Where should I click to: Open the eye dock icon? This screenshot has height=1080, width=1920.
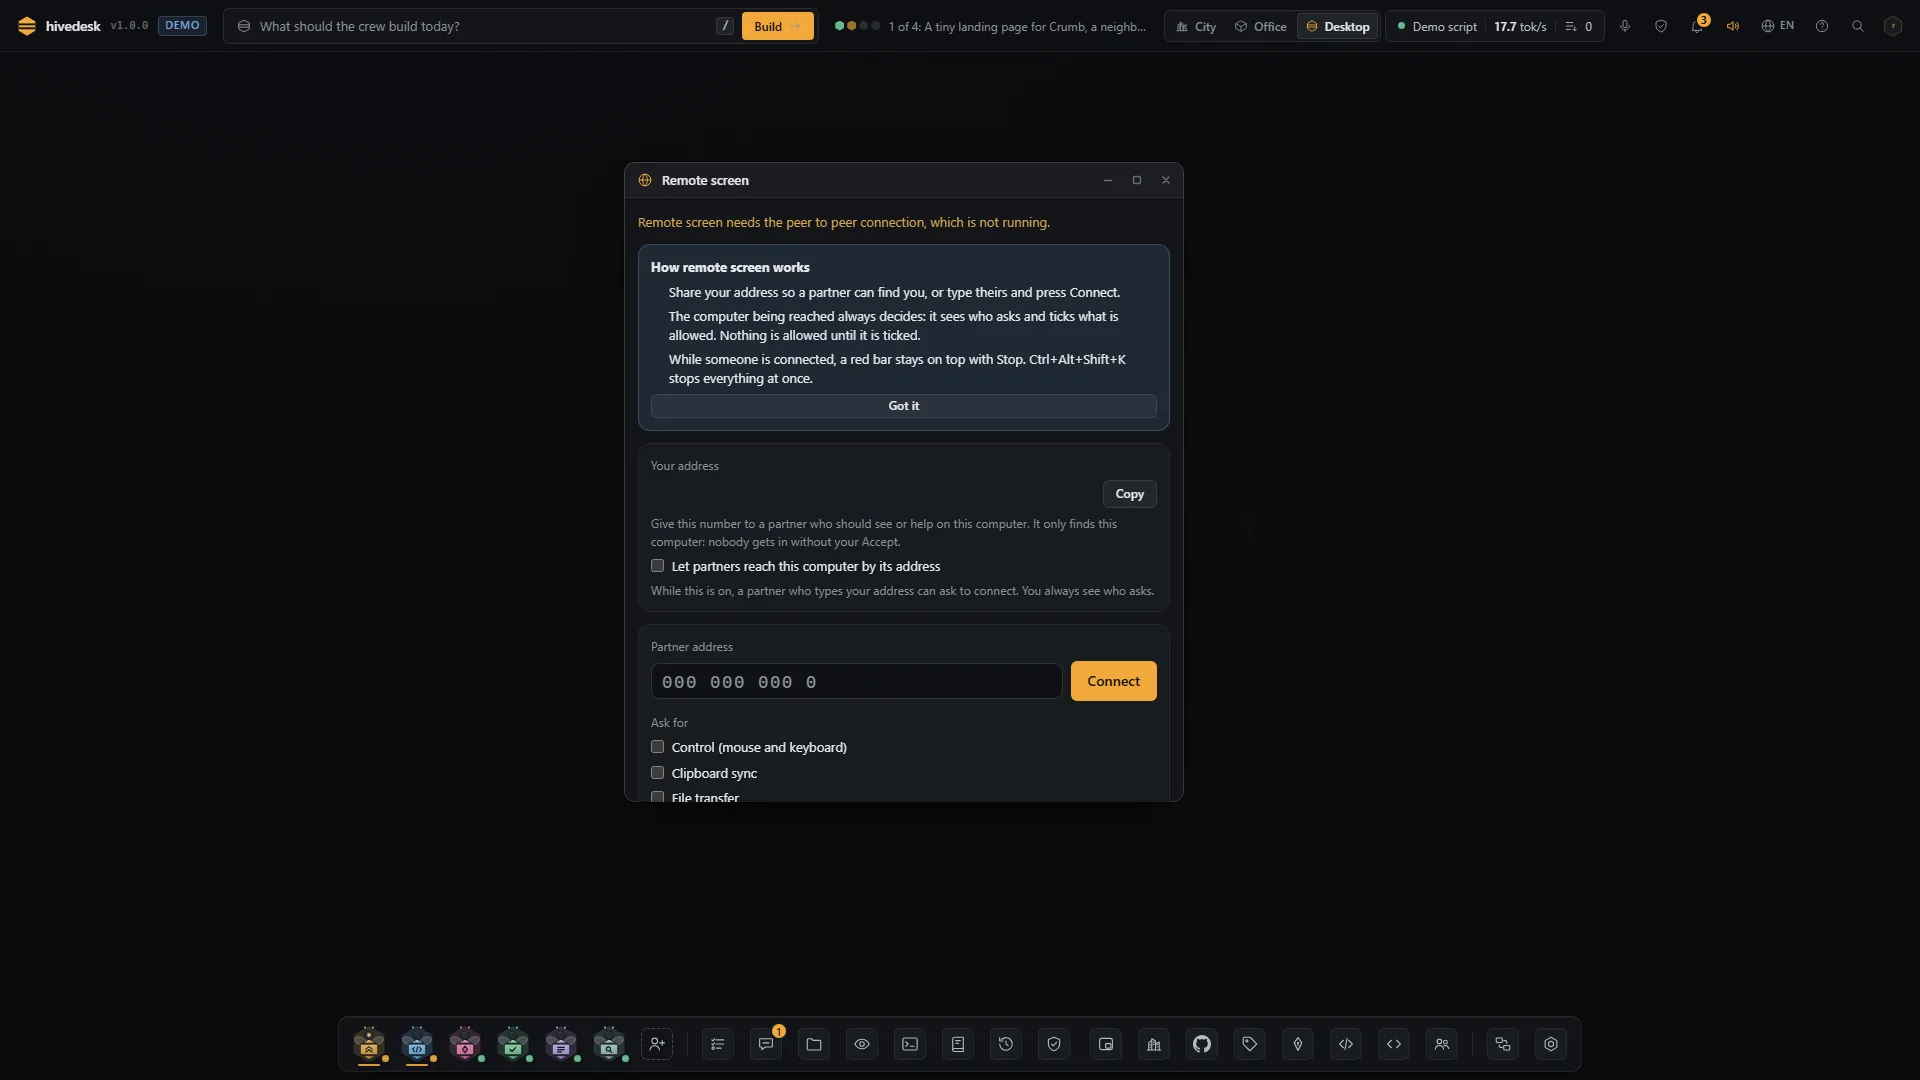click(862, 1044)
